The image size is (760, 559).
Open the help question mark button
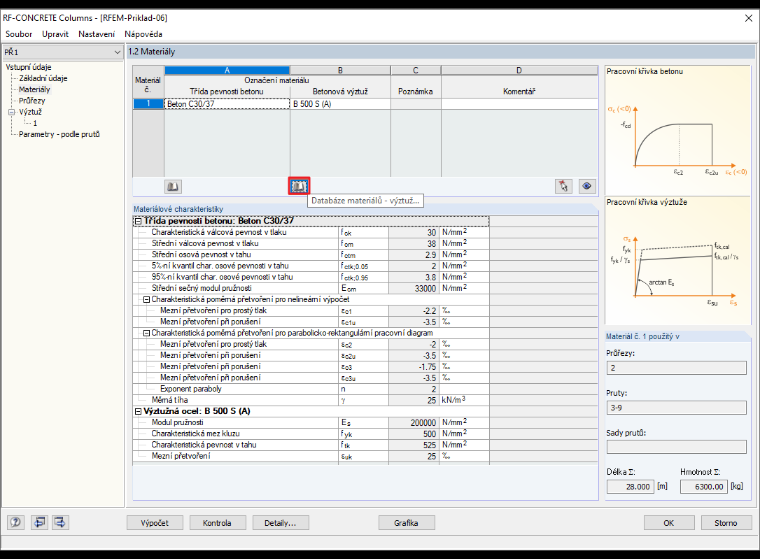(x=16, y=522)
